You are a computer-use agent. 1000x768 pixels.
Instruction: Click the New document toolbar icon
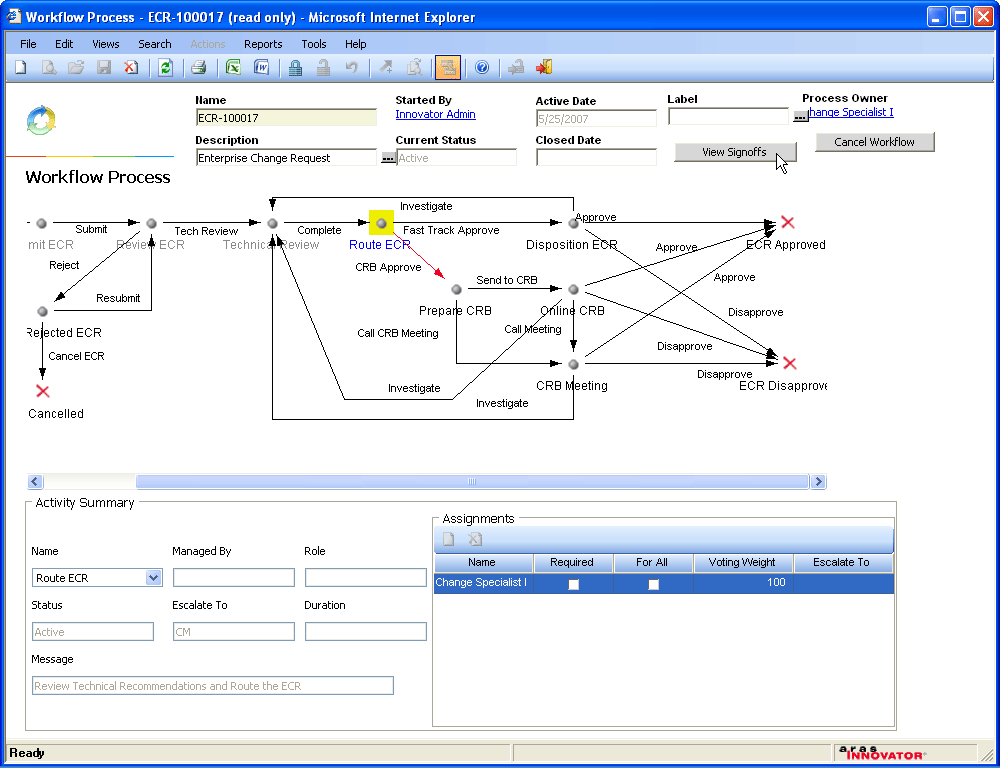[20, 68]
